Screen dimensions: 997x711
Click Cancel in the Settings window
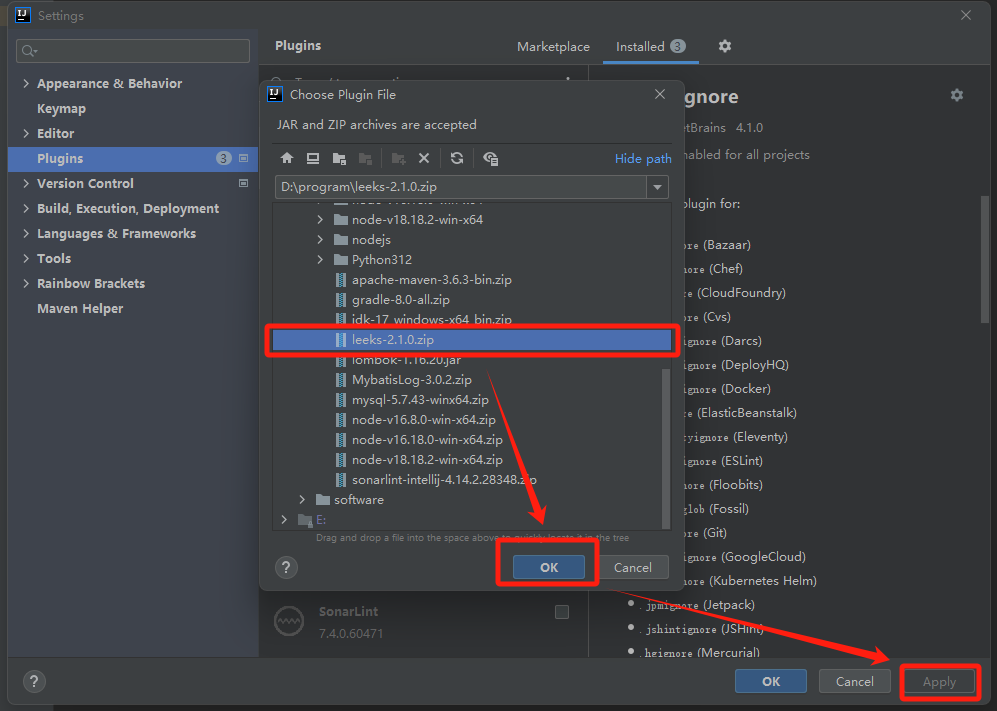[855, 682]
